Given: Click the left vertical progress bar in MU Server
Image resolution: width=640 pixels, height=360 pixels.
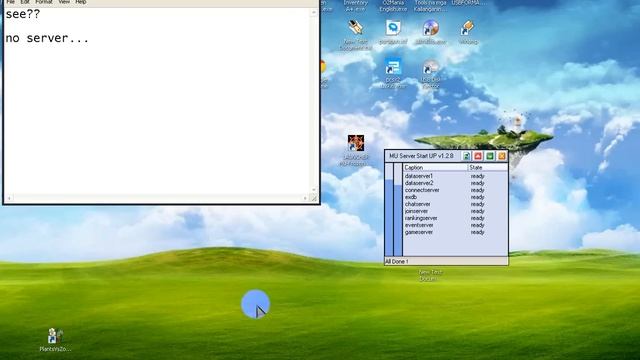Looking at the screenshot, I should [389, 209].
